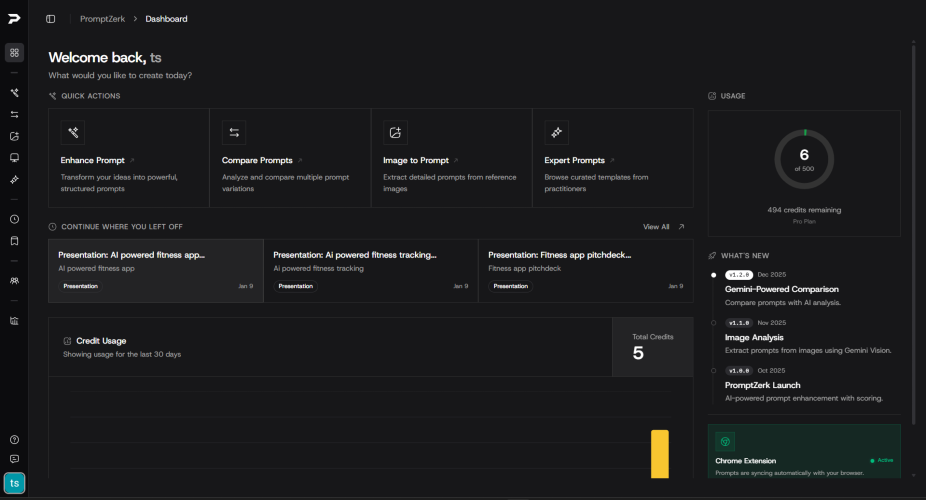Click the Expert Prompts card icon
This screenshot has width=926, height=500.
(x=557, y=133)
